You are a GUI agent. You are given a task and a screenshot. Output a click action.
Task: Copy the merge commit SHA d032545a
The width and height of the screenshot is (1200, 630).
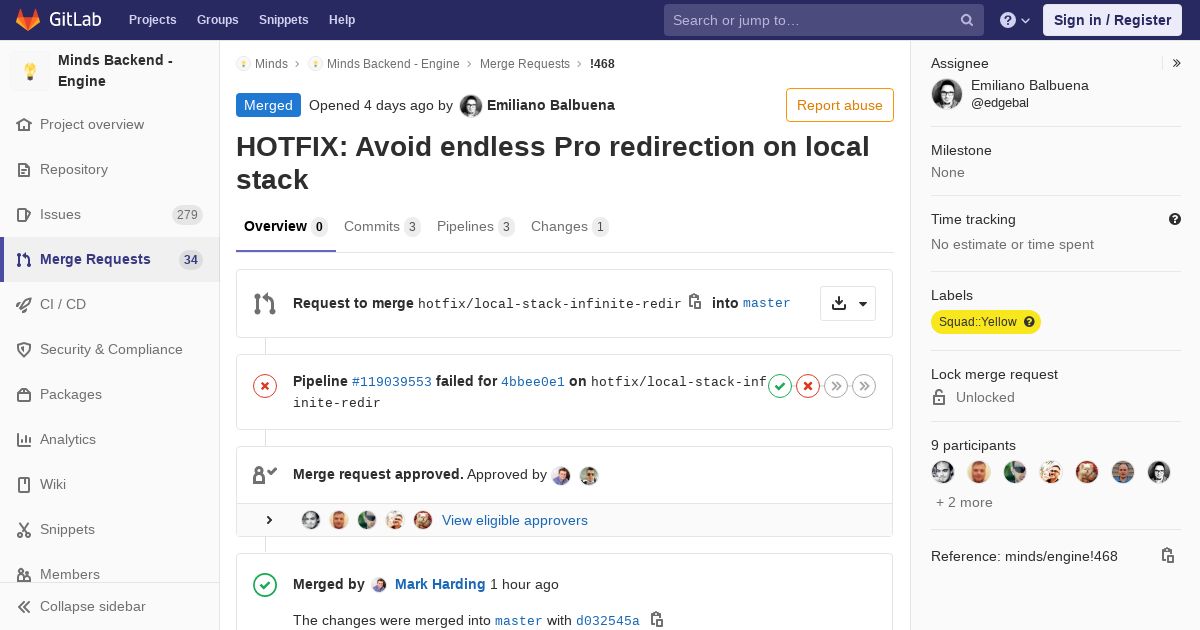[x=657, y=620]
